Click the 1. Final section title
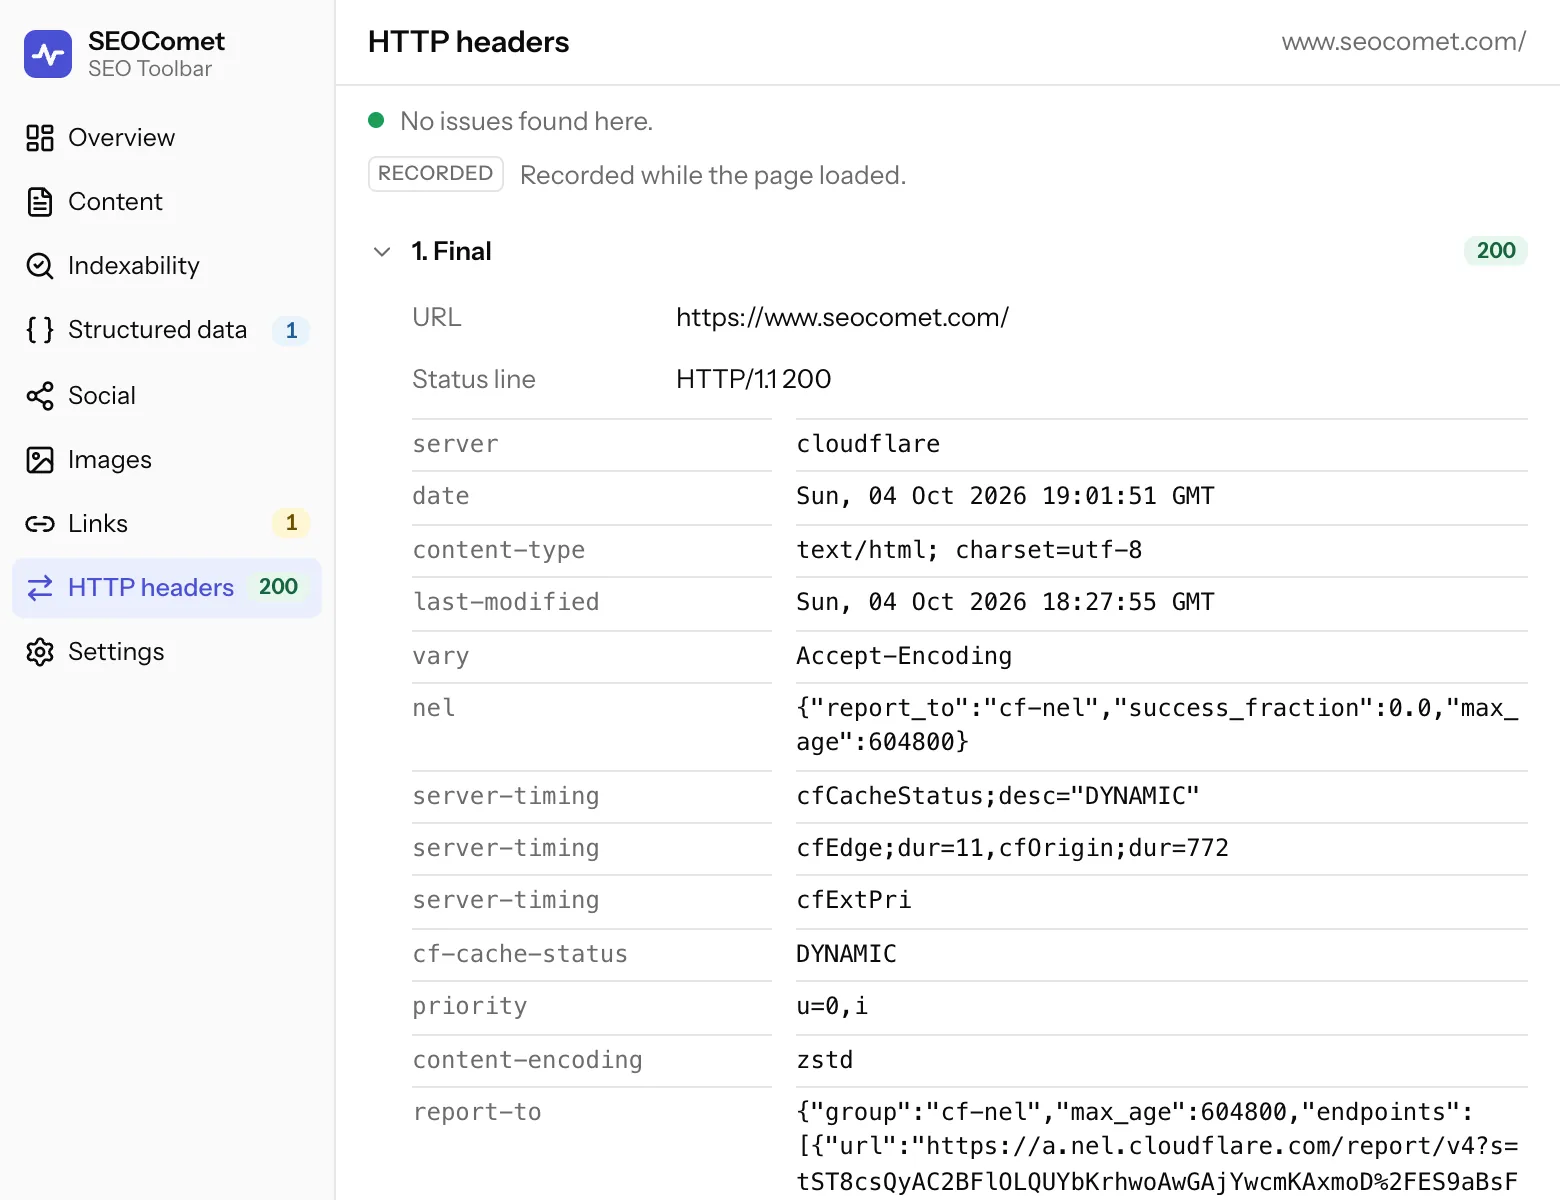 coord(451,252)
